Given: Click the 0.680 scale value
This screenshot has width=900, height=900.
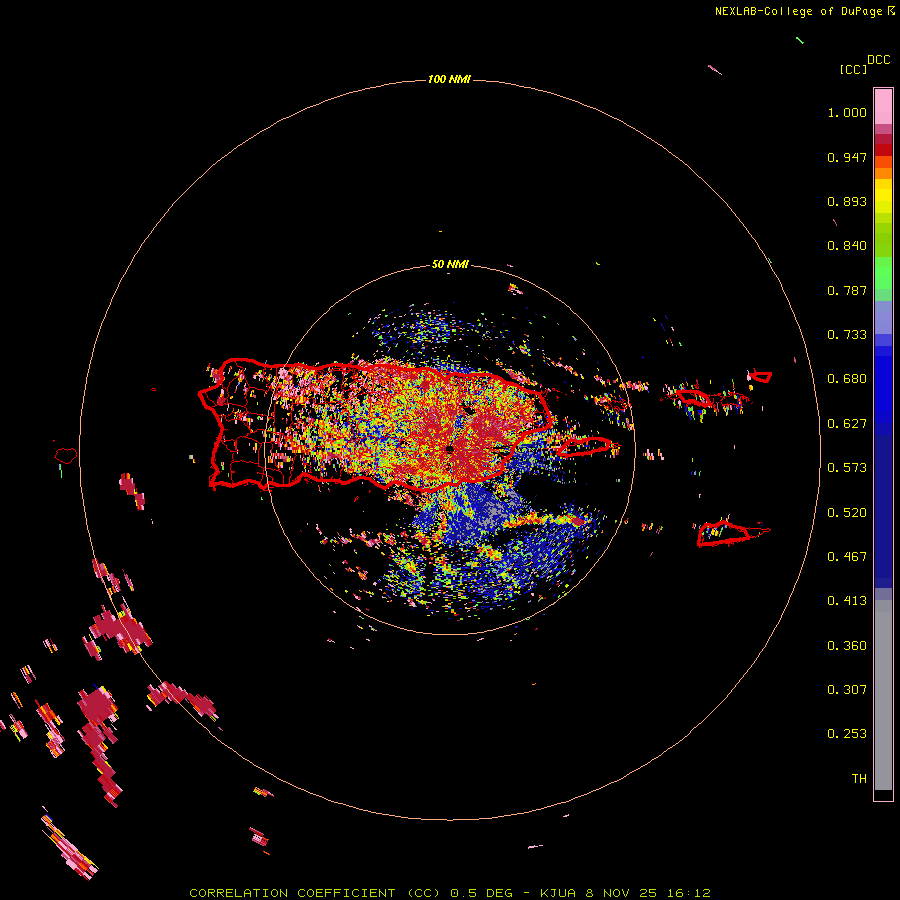Looking at the screenshot, I should click(x=847, y=379).
